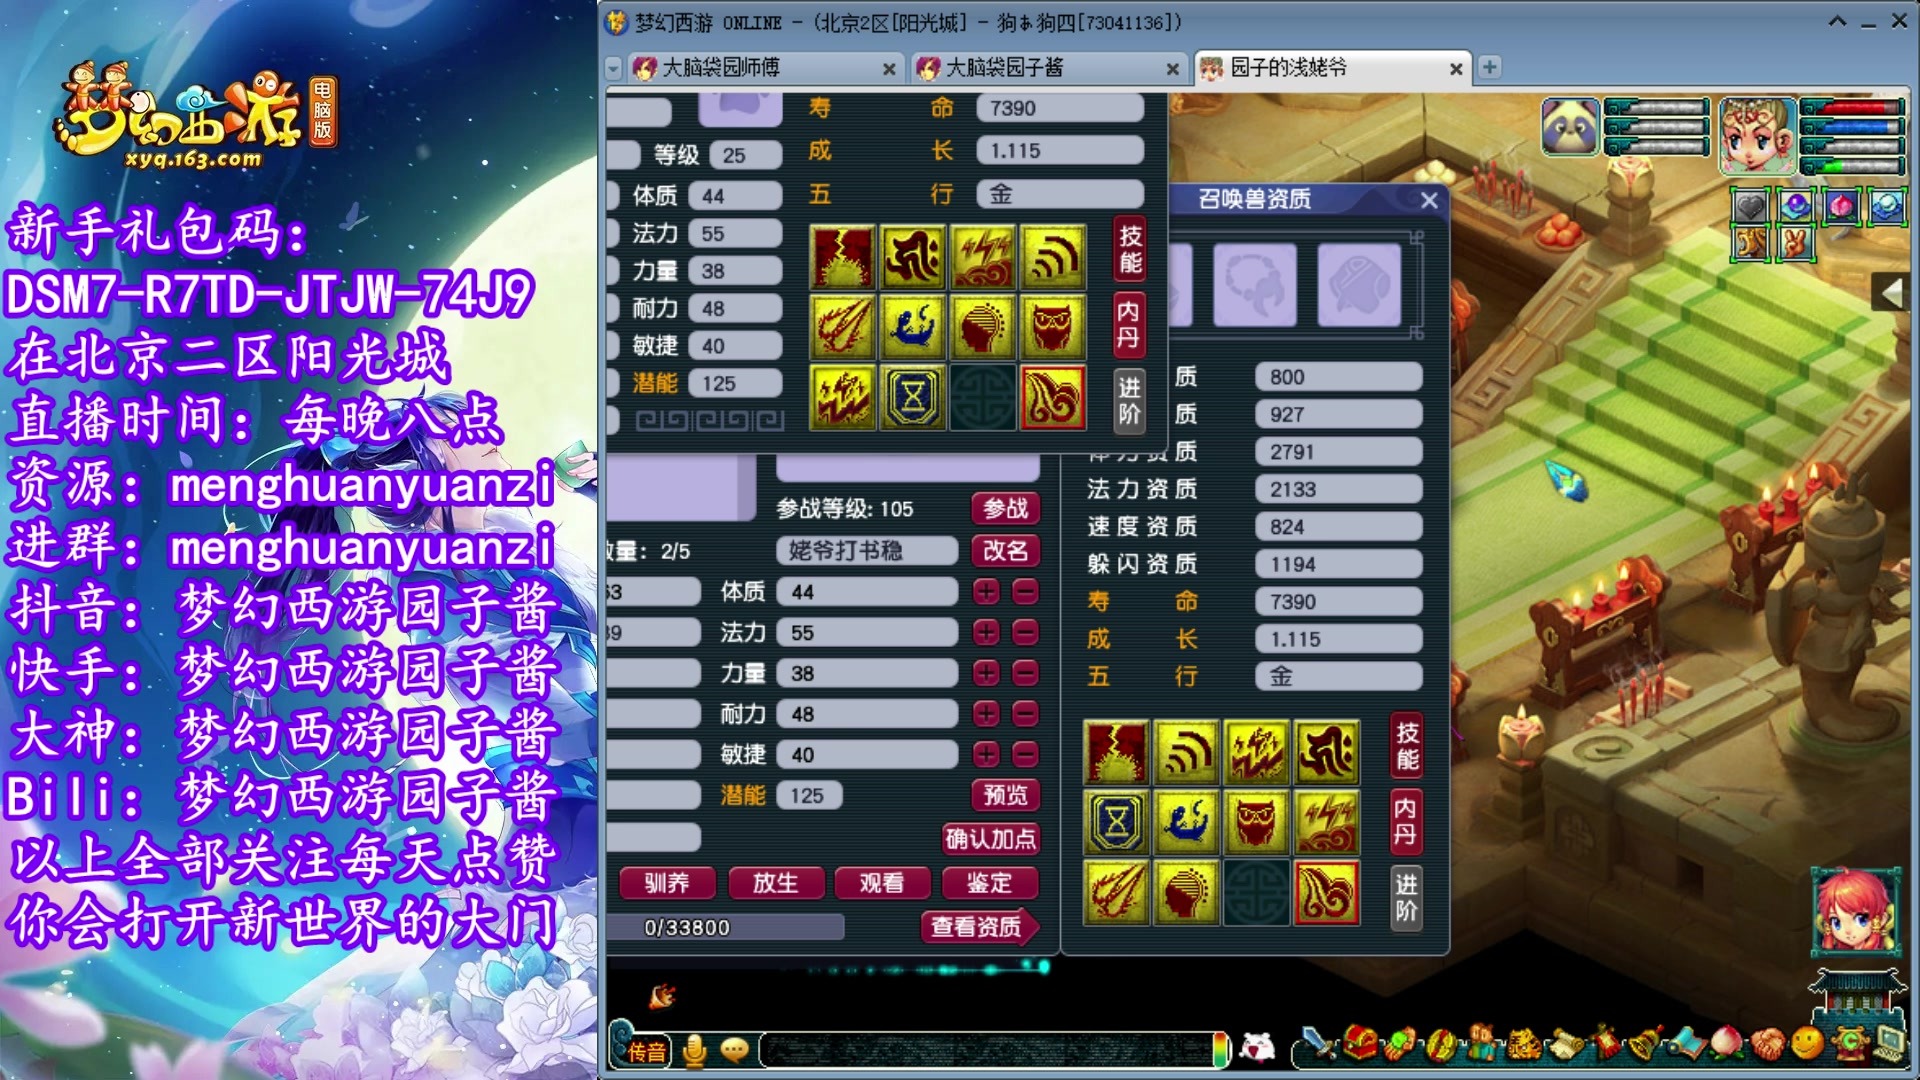
Task: Open 技能 tab in 召唤兽资质 panel
Action: 1407,746
